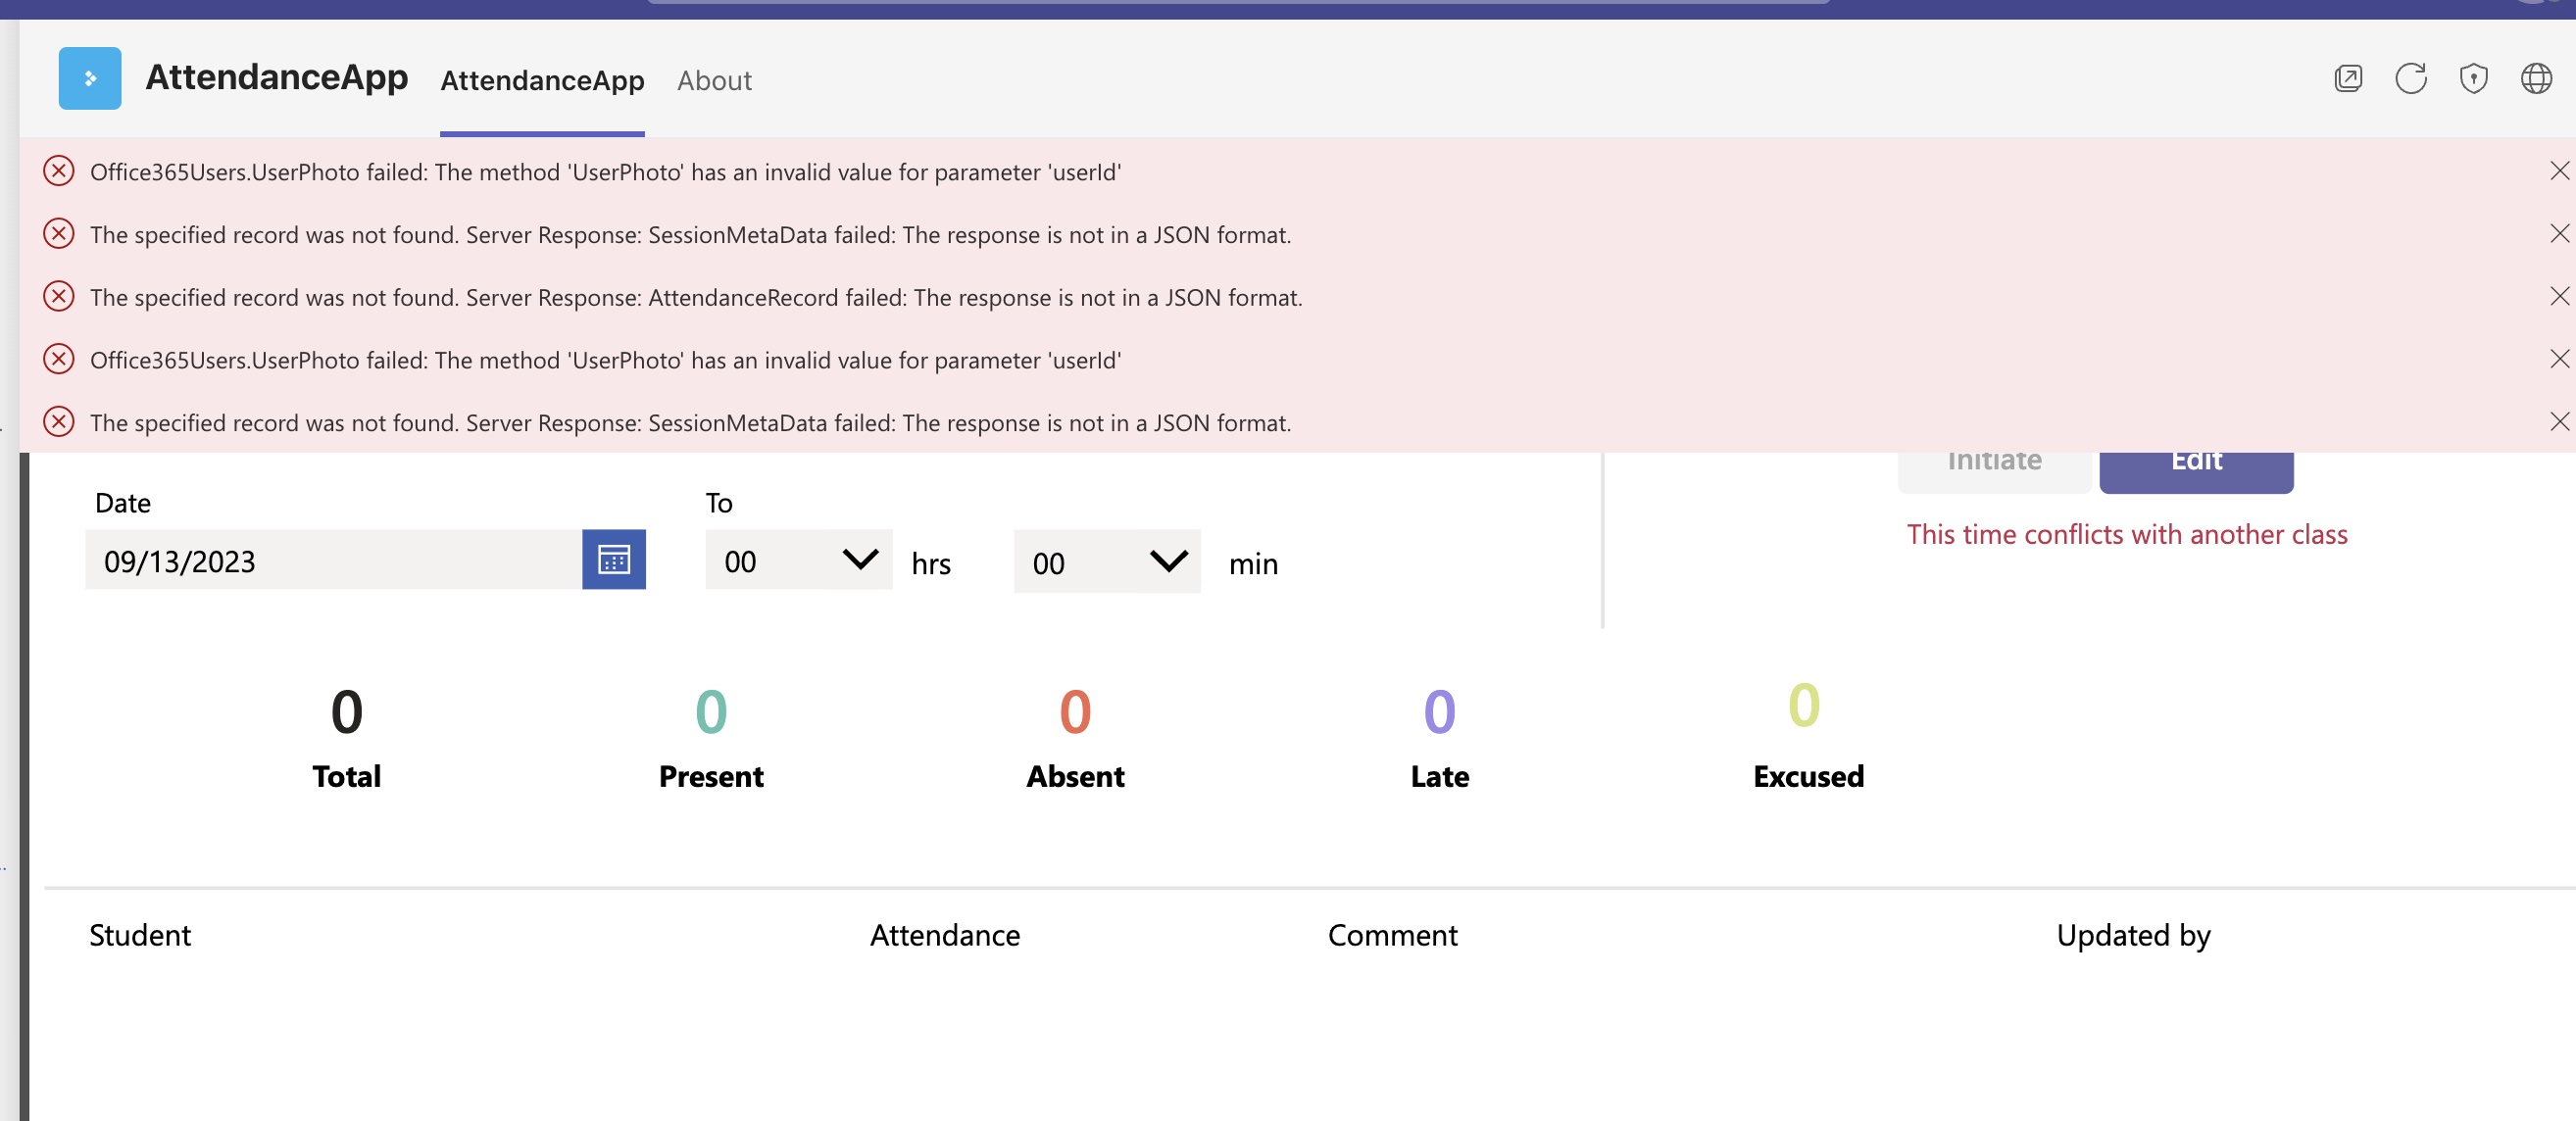Dismiss the first Office365Users.UserPhoto error banner
2576x1121 pixels.
[2559, 171]
